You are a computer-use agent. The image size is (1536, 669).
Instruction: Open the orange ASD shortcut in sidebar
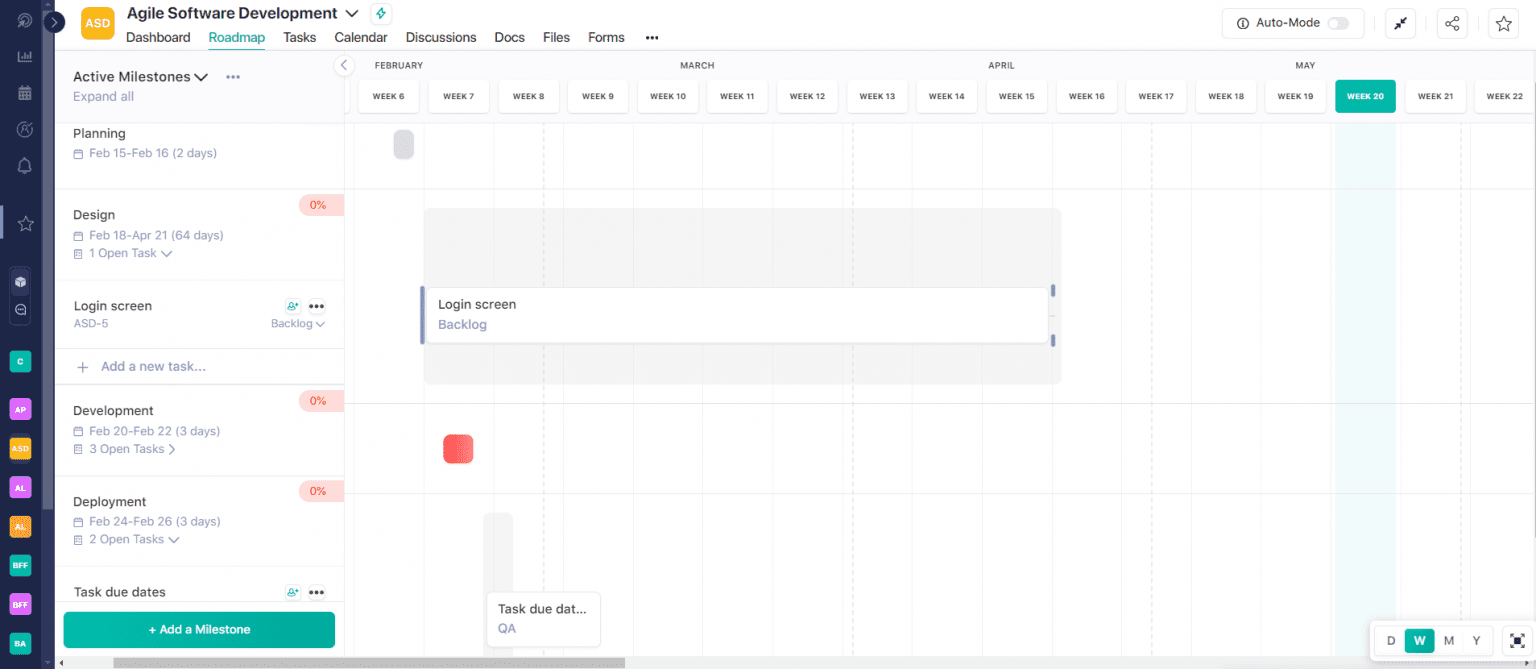[x=20, y=449]
